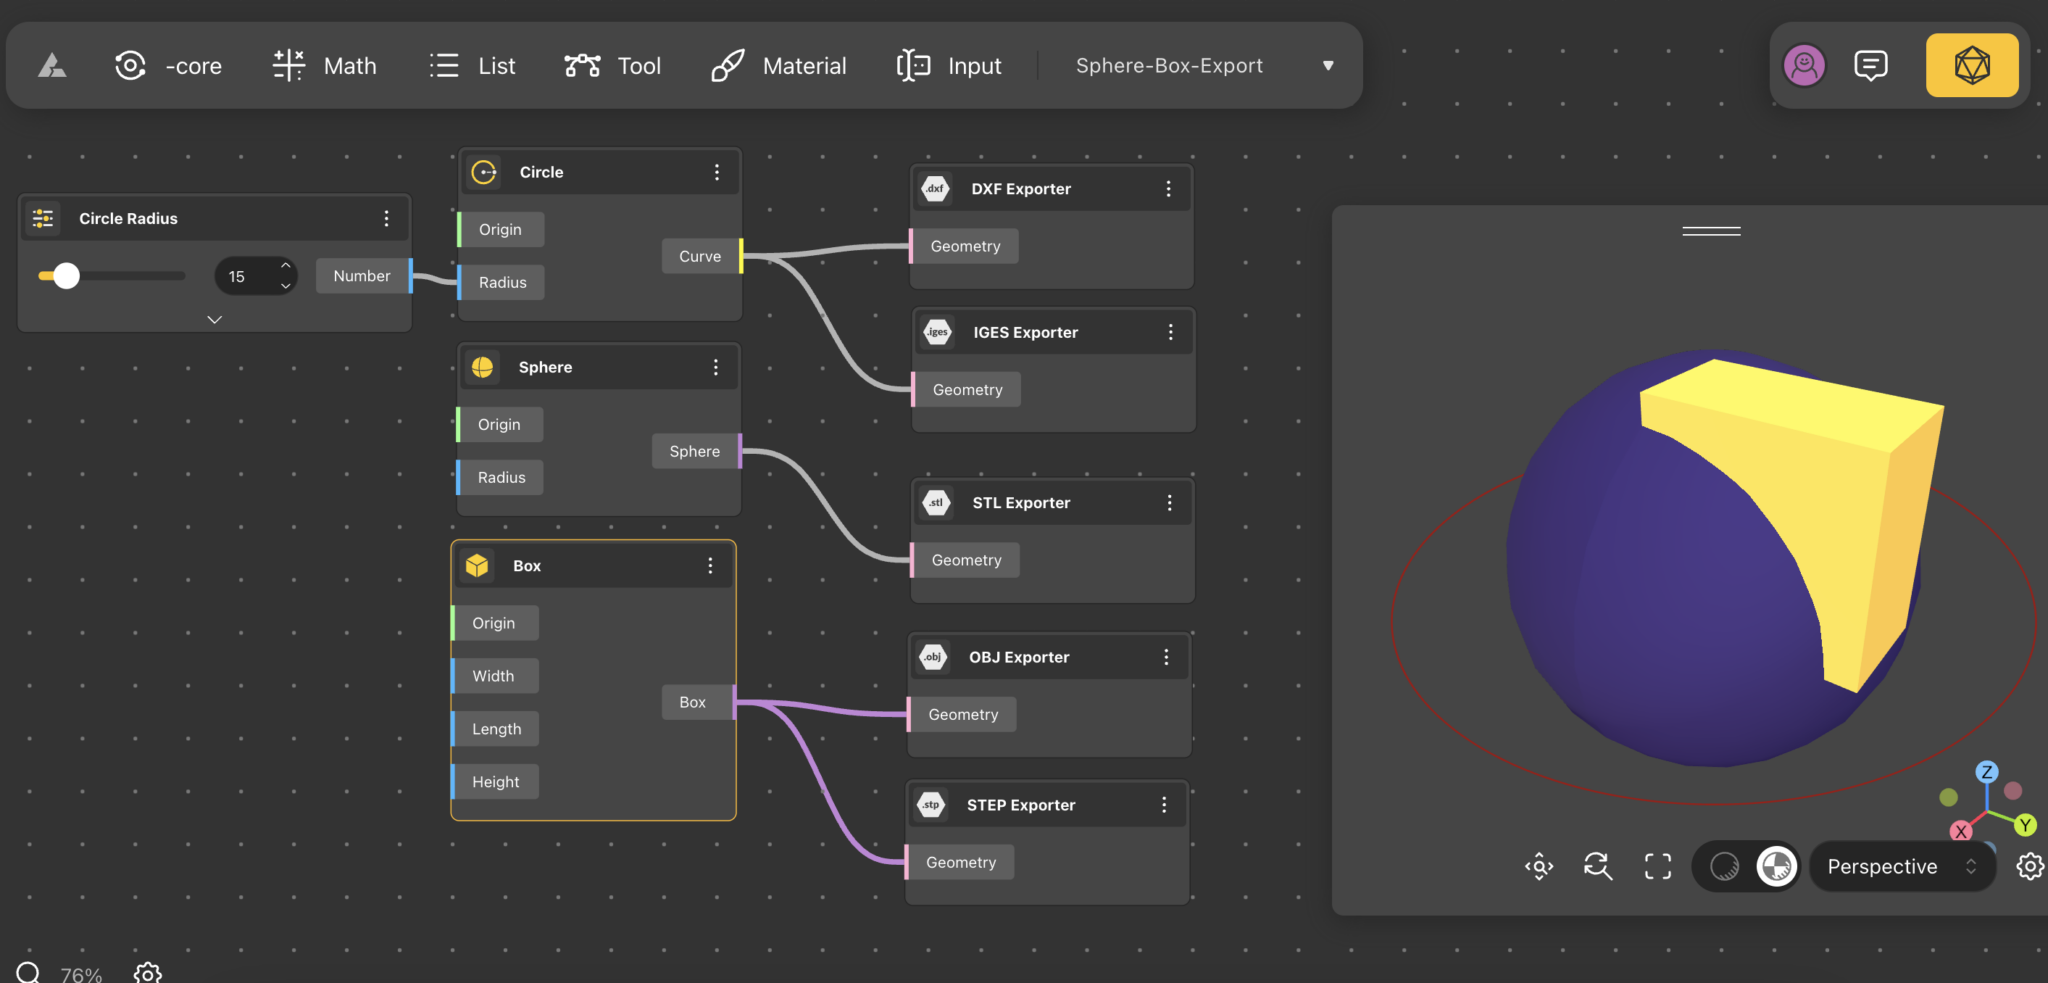Click the app logo in top-left toolbar
This screenshot has width=2048, height=983.
point(52,66)
